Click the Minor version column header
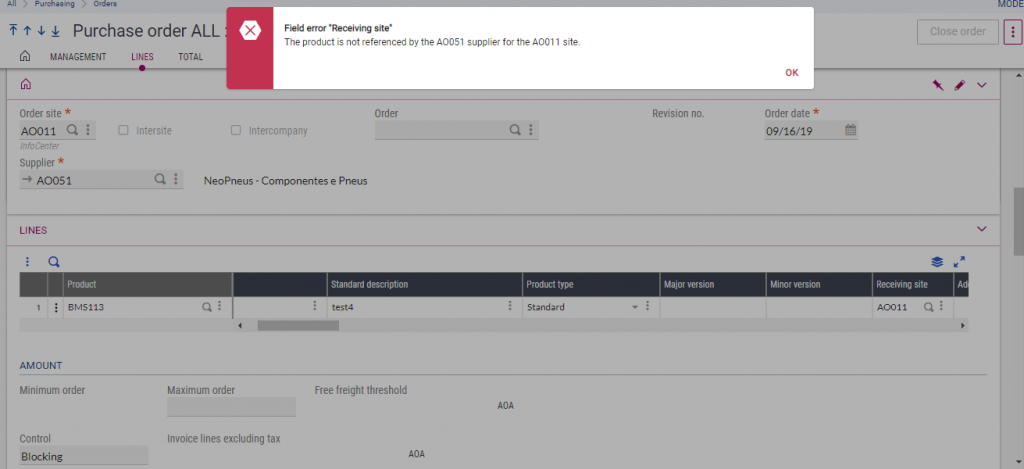The image size is (1024, 469). coord(819,285)
